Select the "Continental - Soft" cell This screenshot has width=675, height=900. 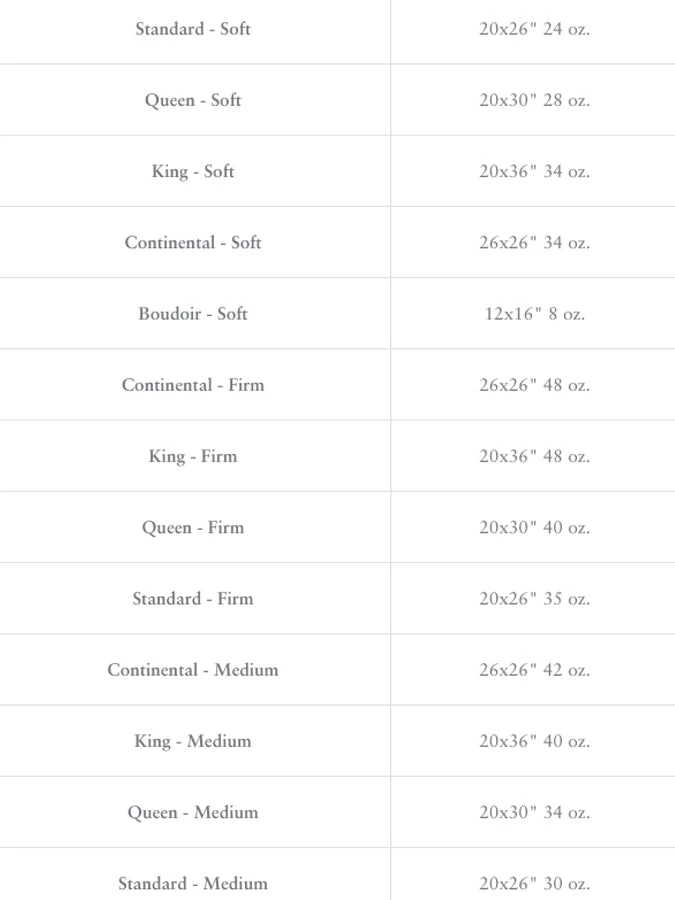(x=193, y=242)
